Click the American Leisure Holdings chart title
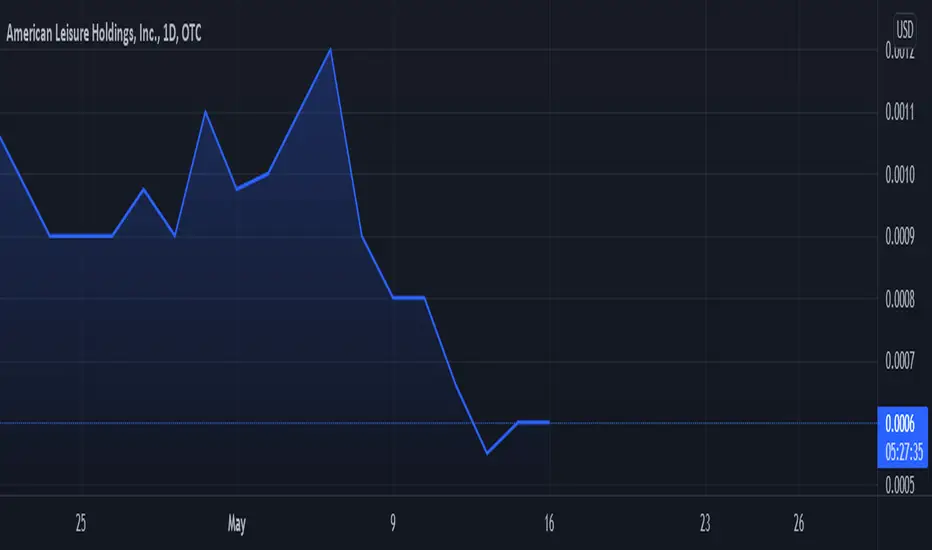 pos(103,33)
